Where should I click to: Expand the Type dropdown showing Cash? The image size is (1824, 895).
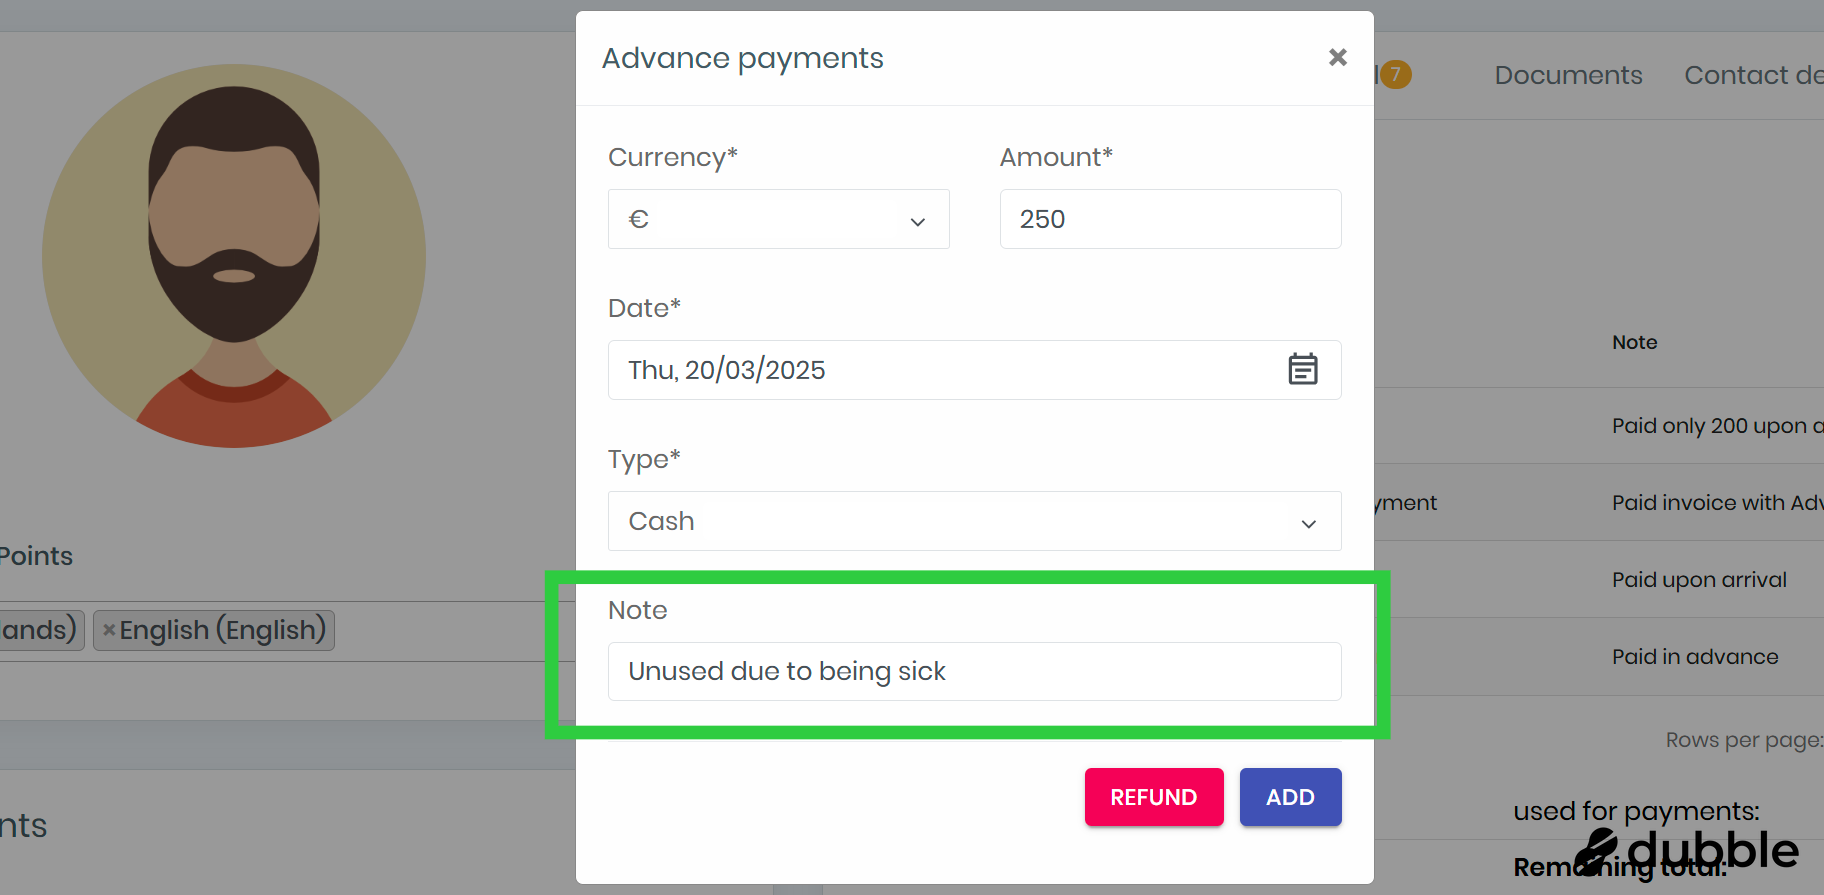974,521
